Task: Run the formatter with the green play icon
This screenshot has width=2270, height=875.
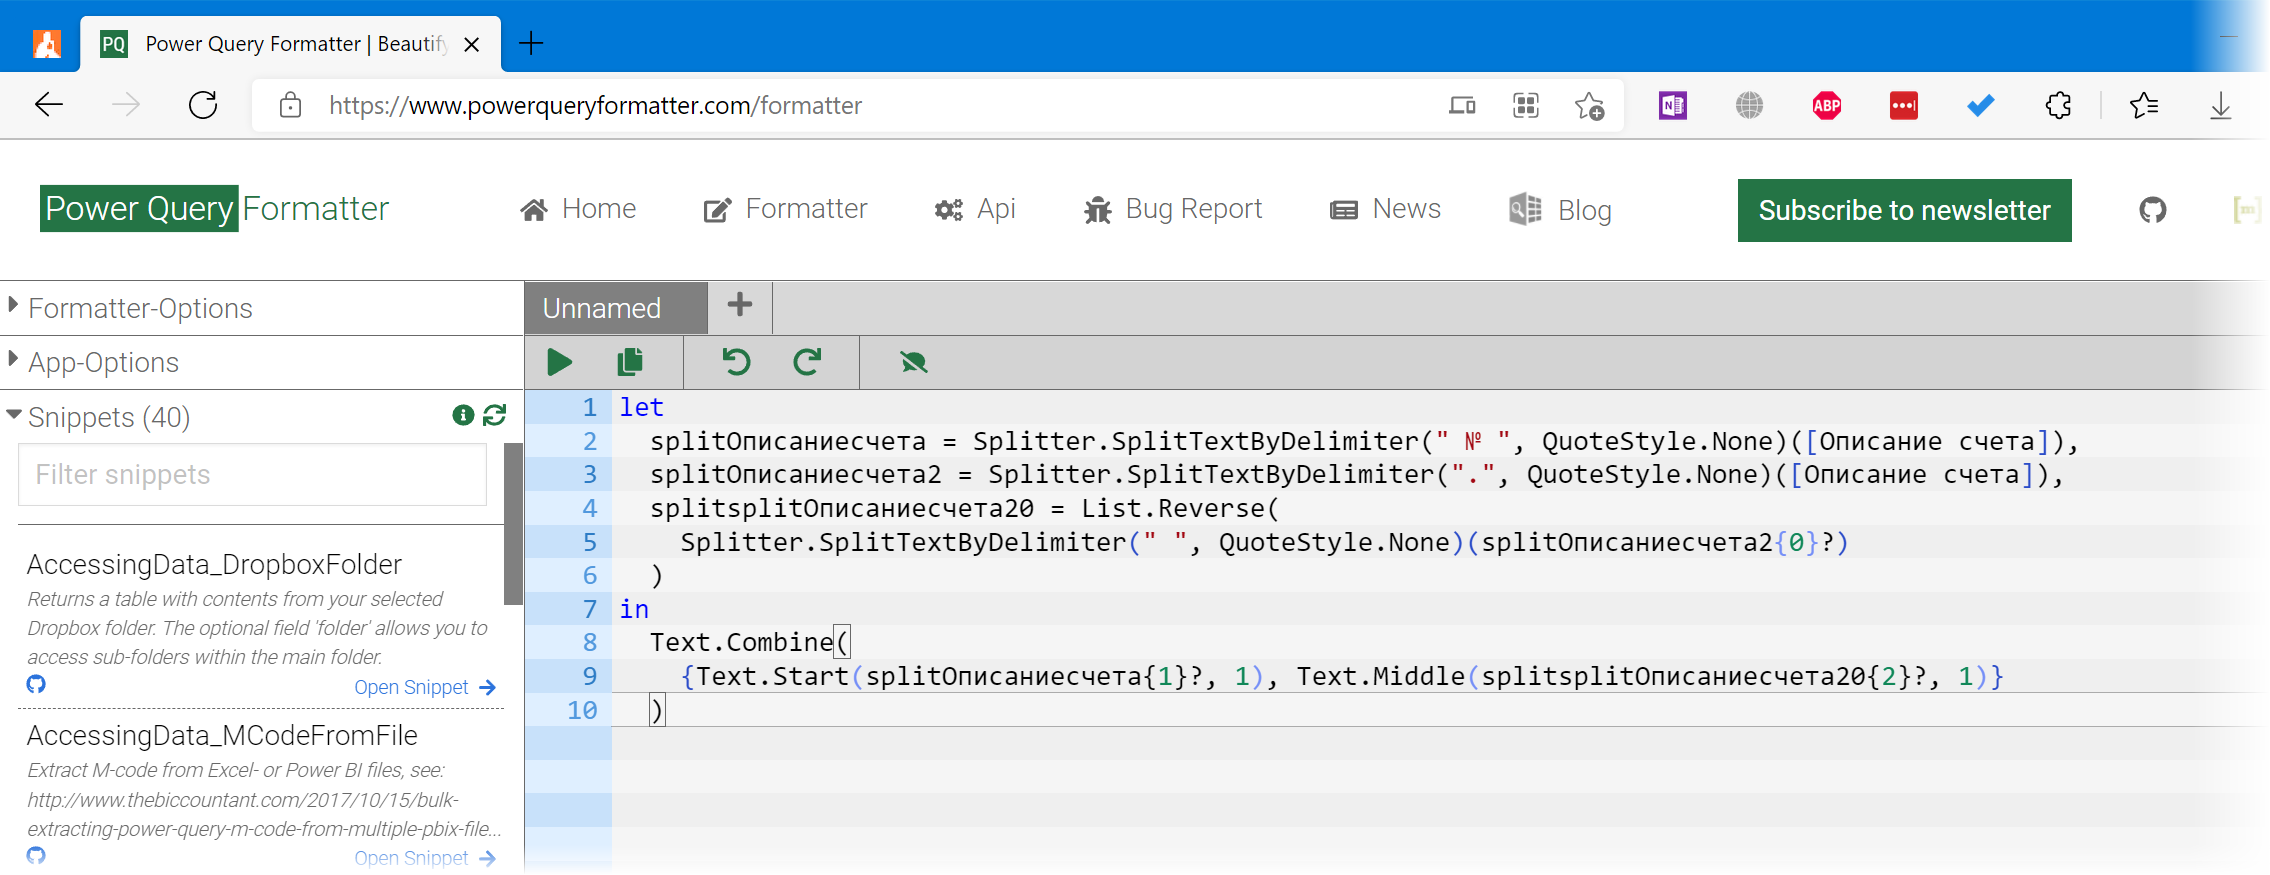Action: point(560,362)
